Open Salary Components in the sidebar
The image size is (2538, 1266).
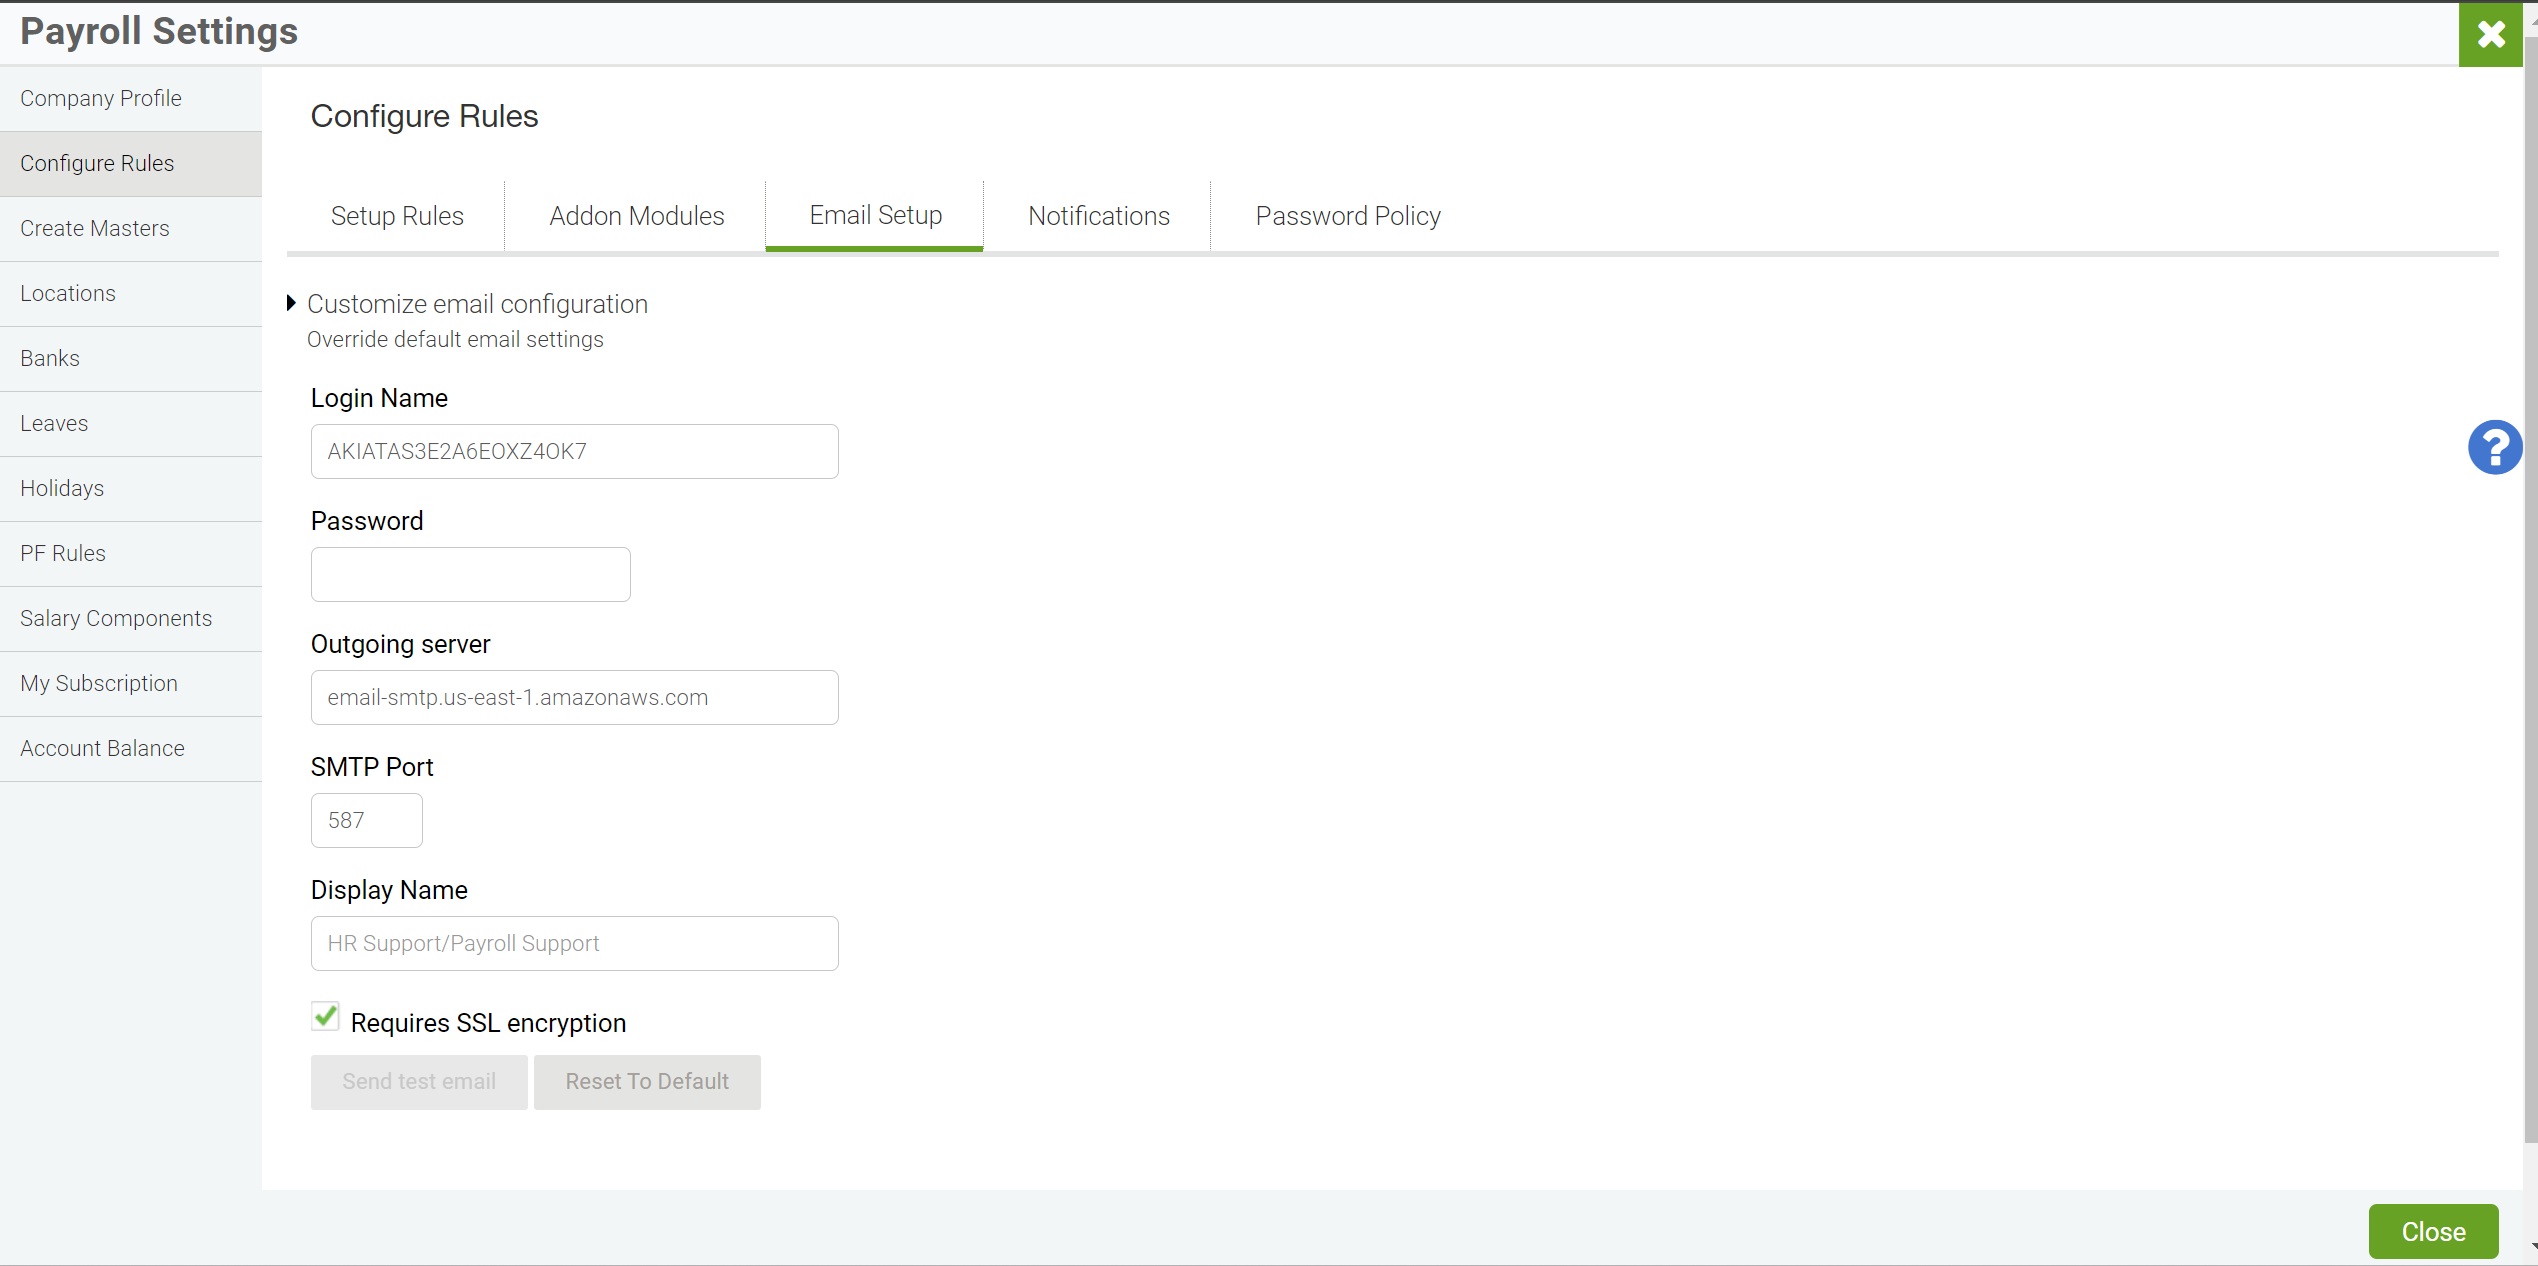point(116,618)
